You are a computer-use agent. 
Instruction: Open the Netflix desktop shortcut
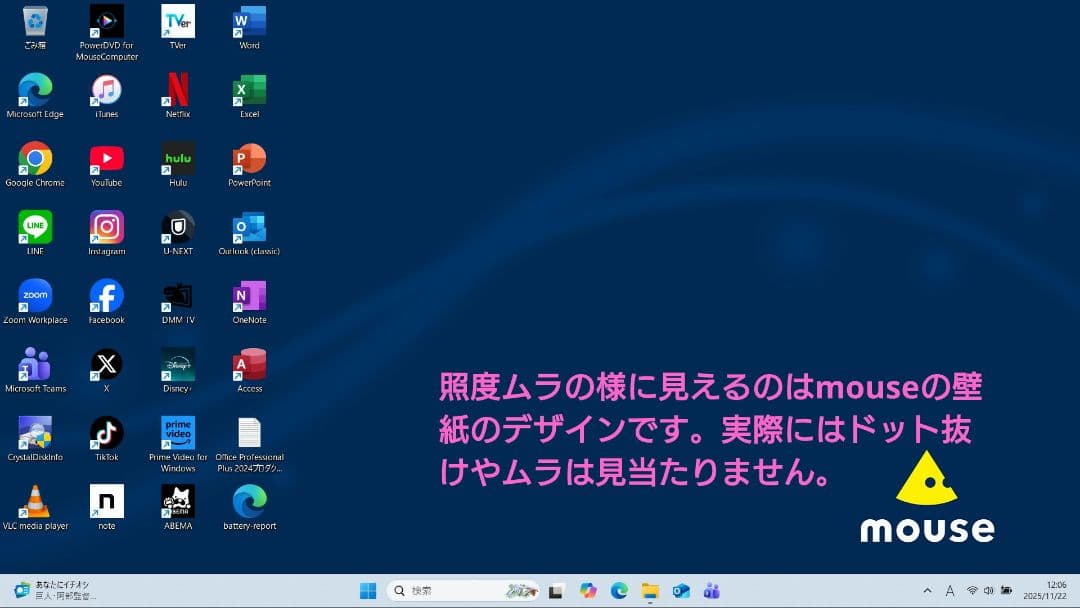(178, 96)
